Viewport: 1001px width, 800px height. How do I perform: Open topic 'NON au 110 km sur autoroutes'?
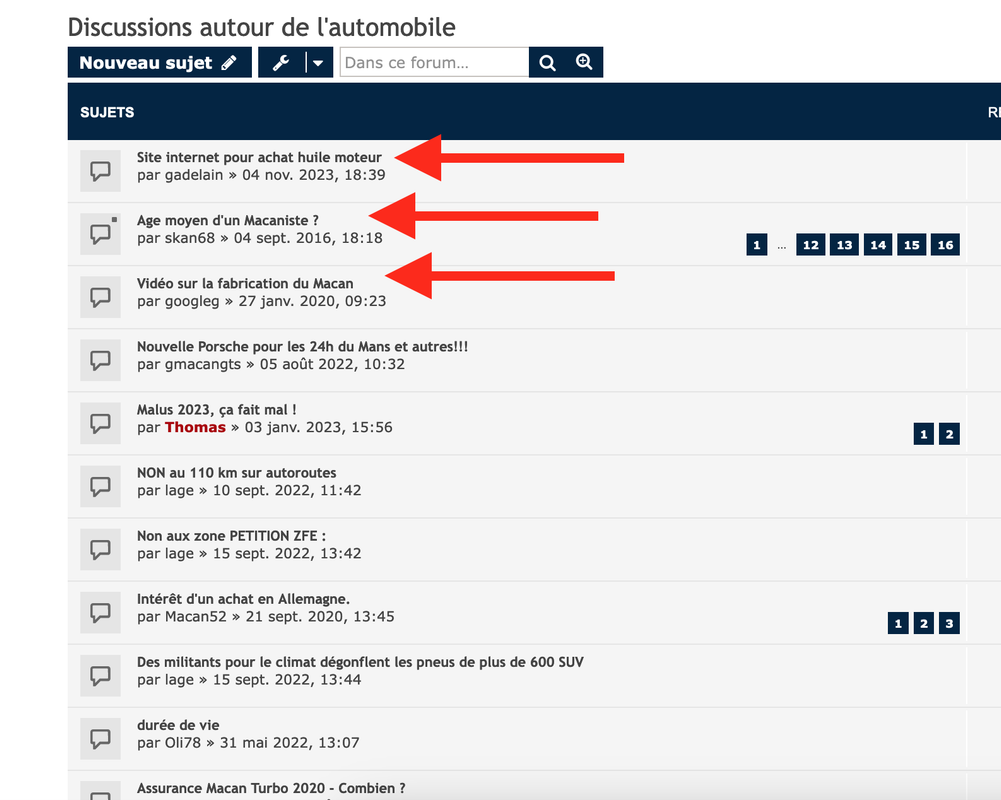click(236, 473)
